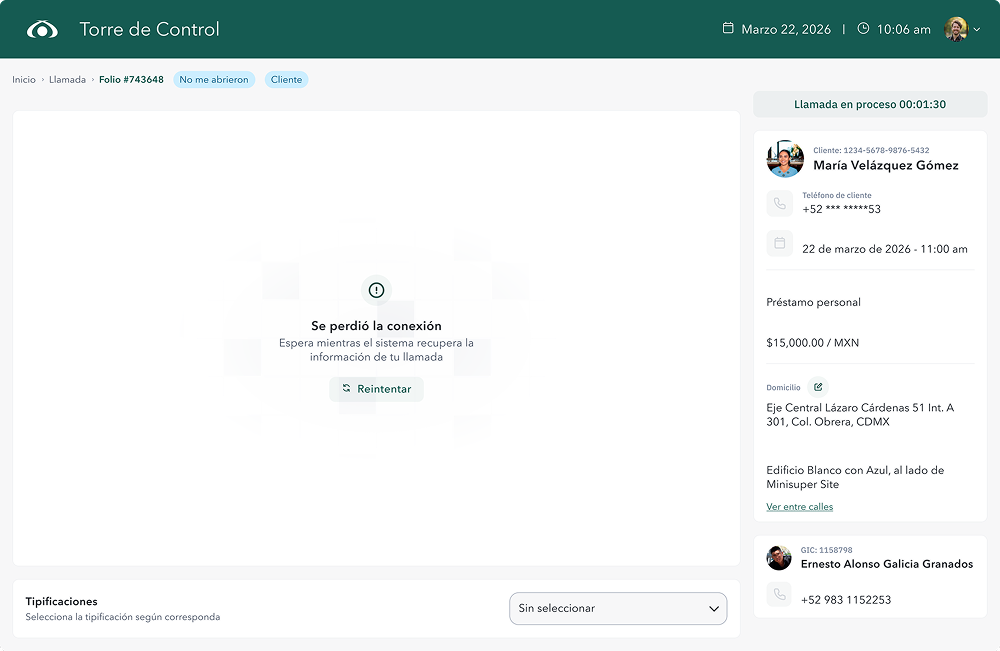Screen dimensions: 1000x651
Task: Click the phone icon next to Teléfono de cliente
Action: tap(779, 203)
